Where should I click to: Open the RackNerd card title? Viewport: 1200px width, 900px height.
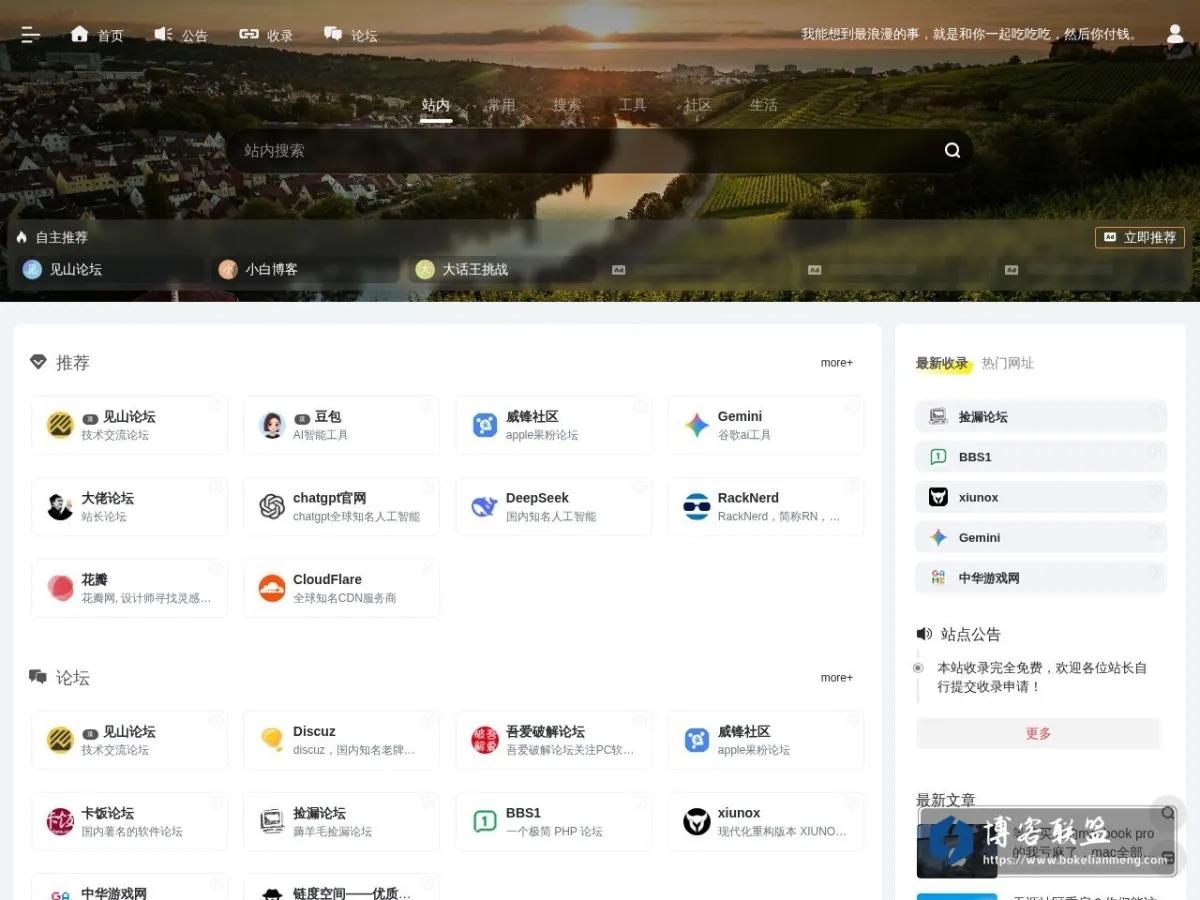[748, 498]
